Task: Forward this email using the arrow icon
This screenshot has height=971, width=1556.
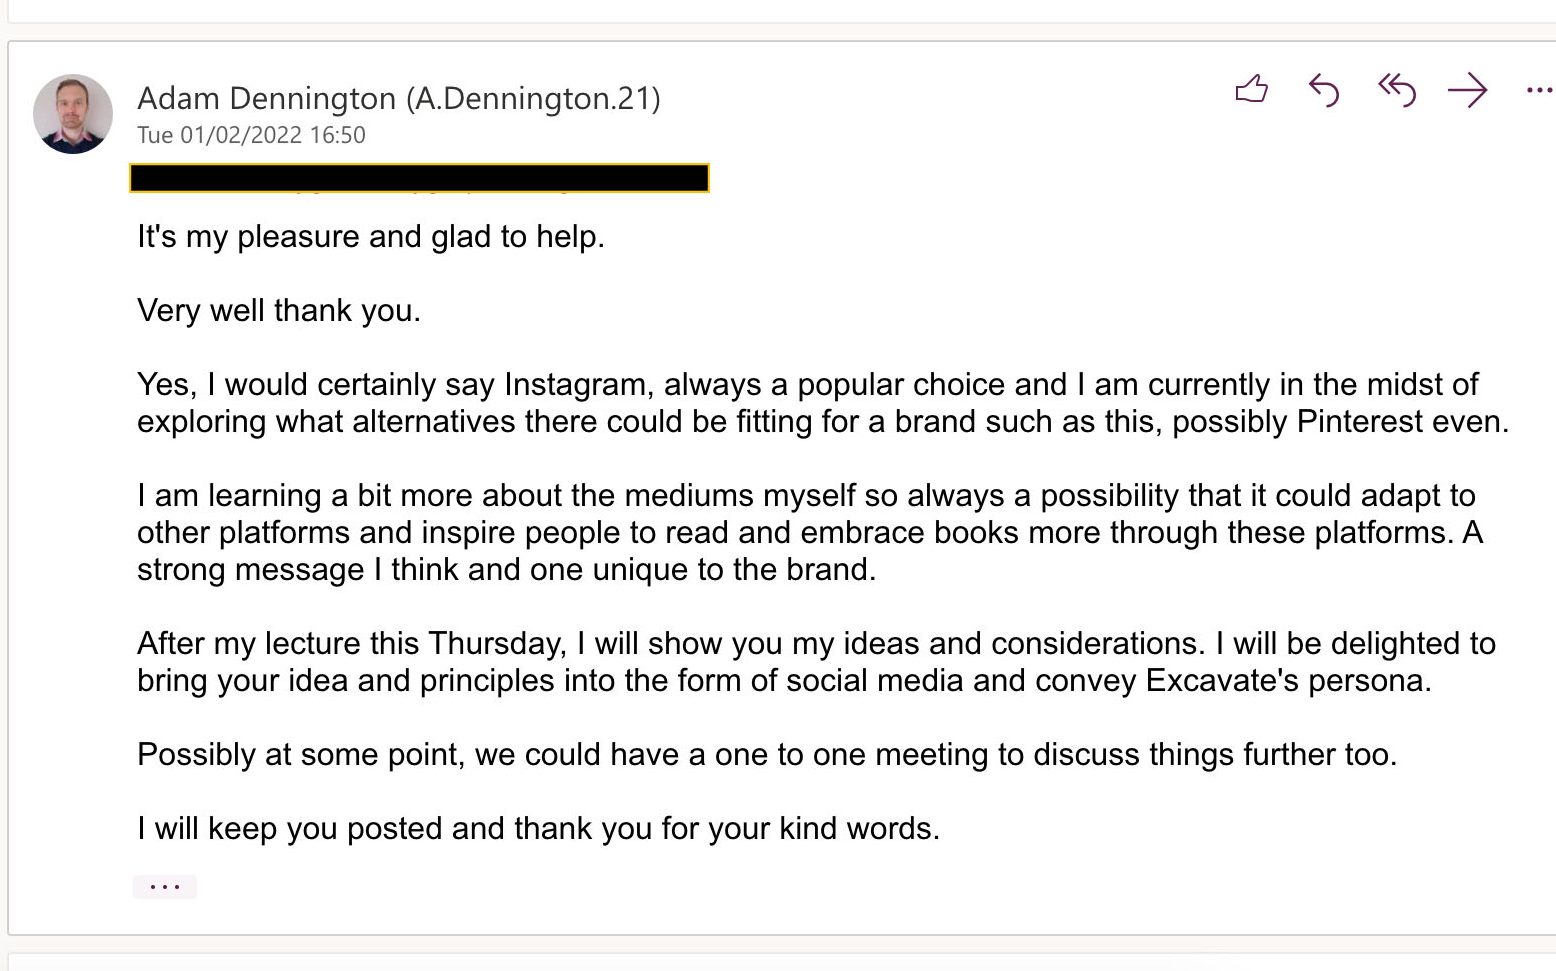Action: 1467,91
